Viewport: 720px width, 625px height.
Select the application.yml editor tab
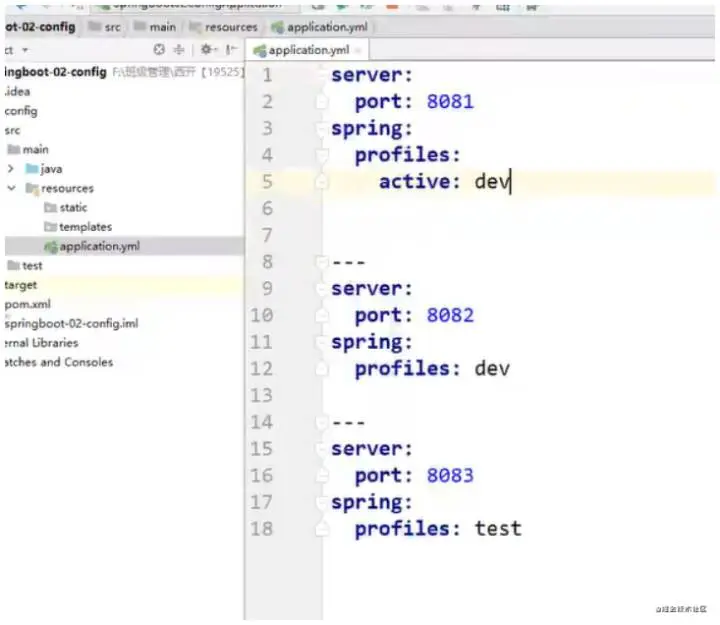pos(307,50)
